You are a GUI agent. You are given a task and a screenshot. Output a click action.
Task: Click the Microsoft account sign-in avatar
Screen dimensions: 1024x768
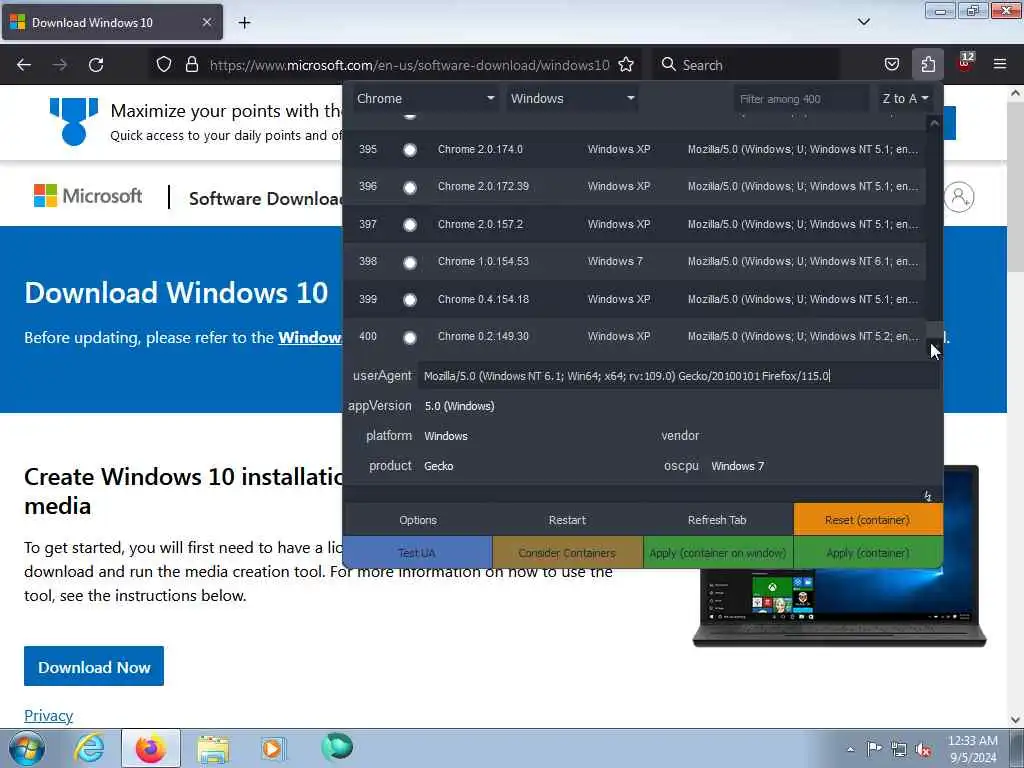[x=959, y=197]
